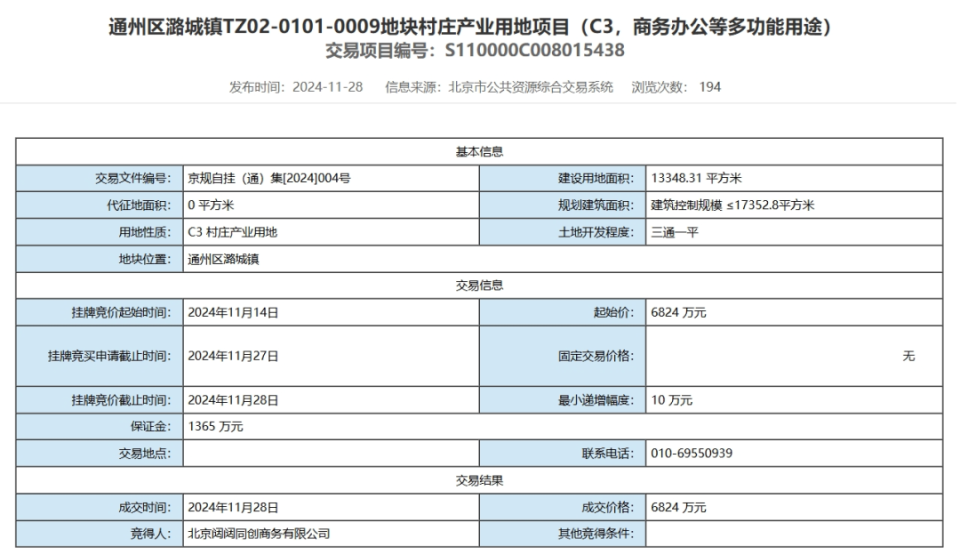Click the 交易地点 label

144,453
